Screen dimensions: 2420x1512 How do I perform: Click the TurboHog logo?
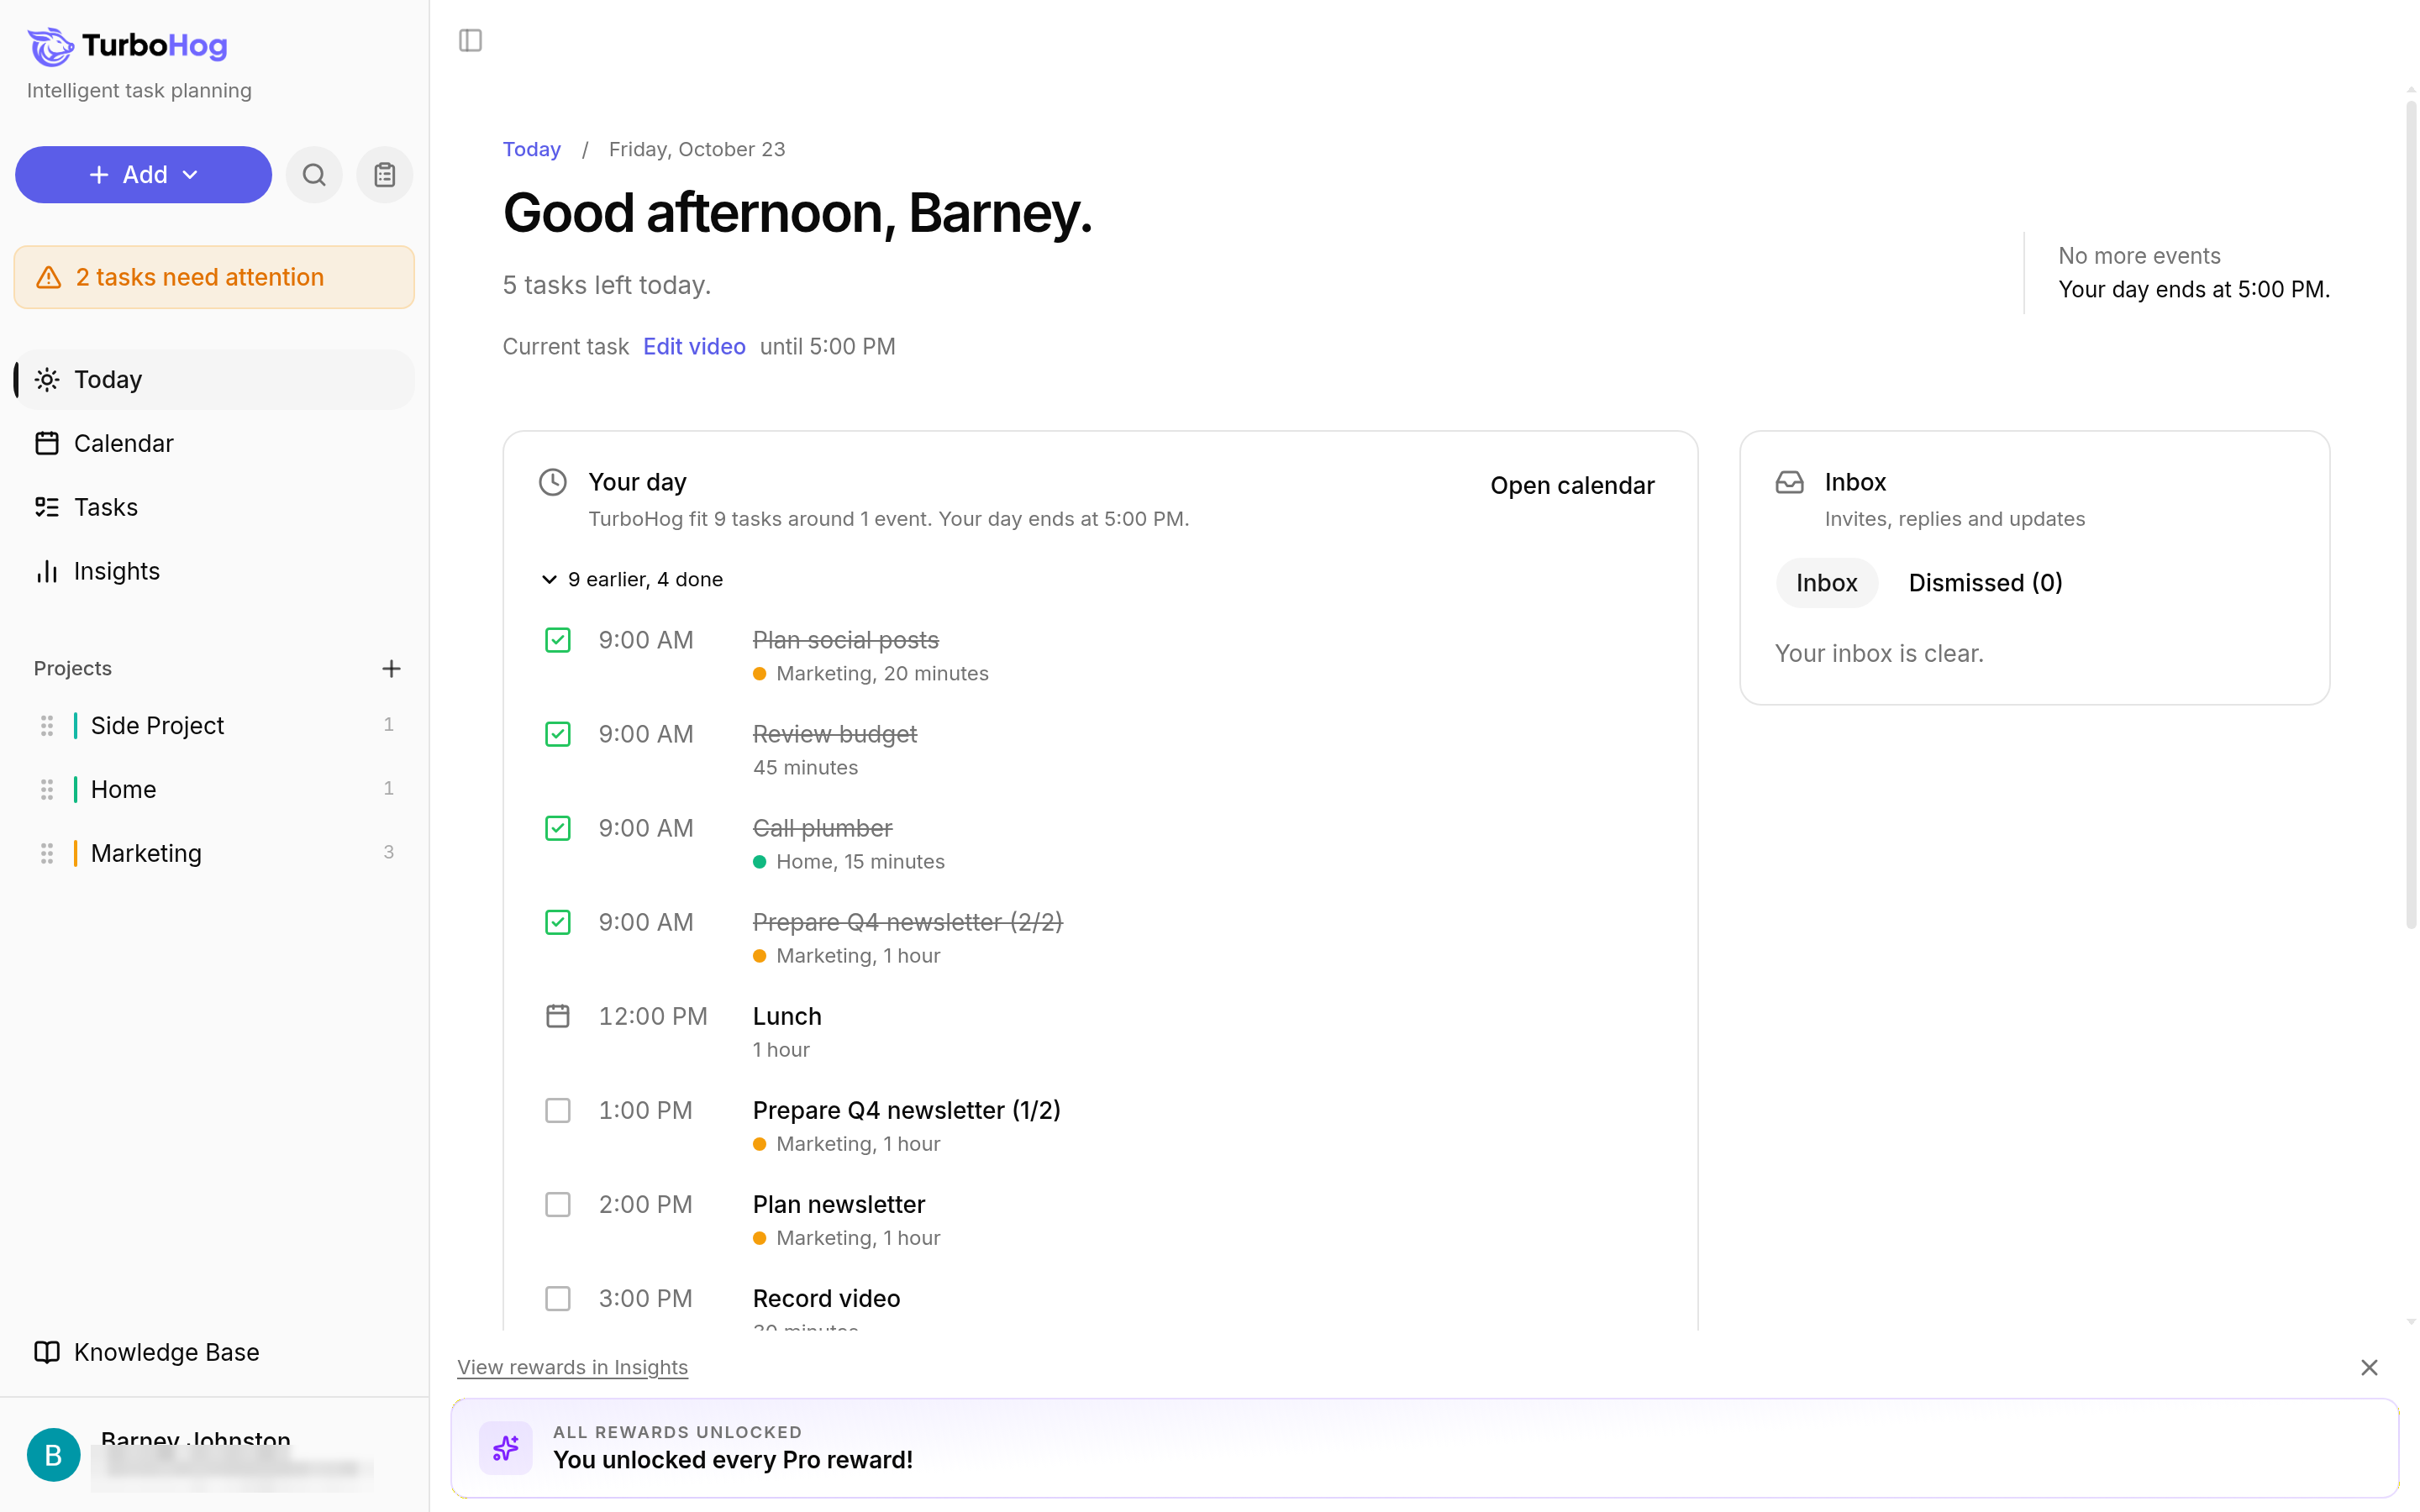coord(127,45)
